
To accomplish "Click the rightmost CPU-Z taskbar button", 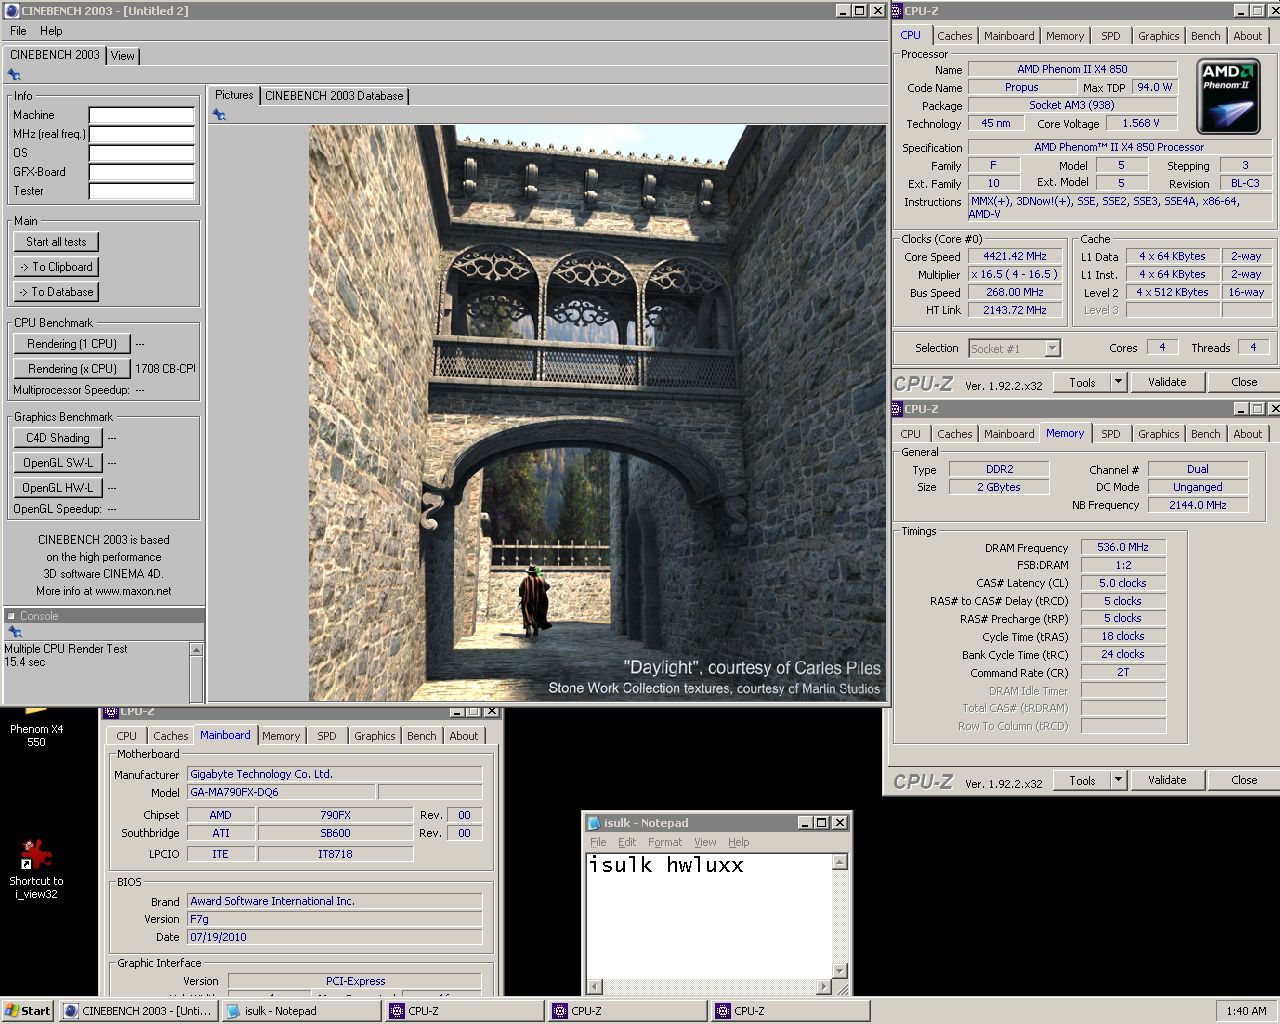I will pyautogui.click(x=790, y=1011).
